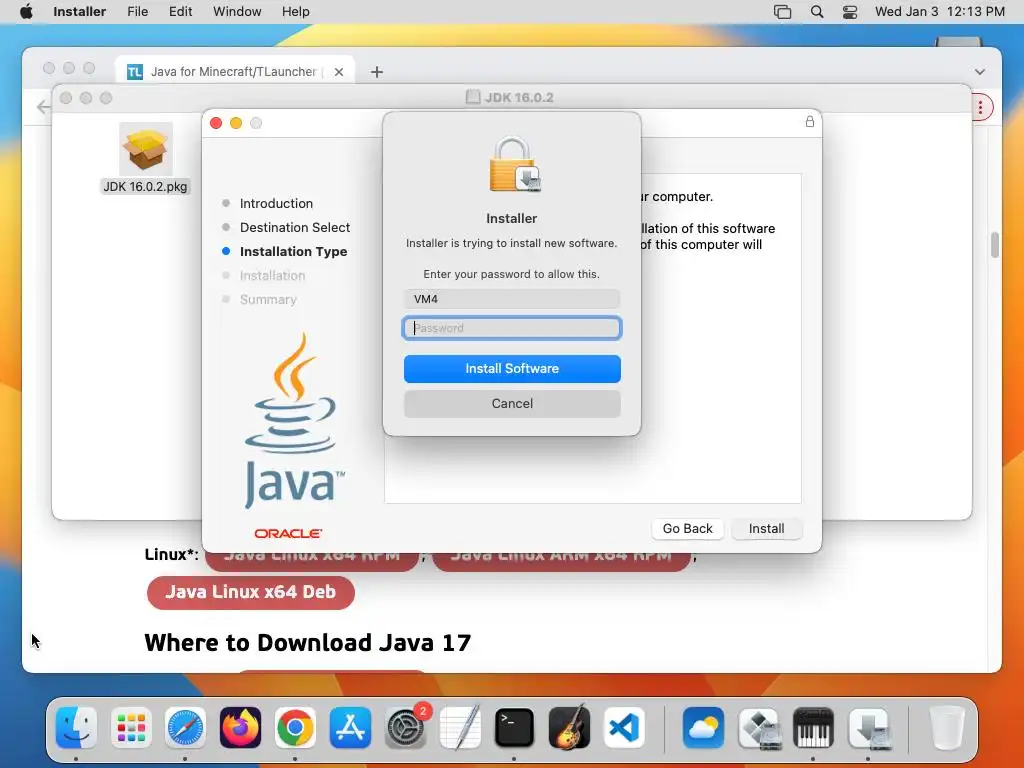The width and height of the screenshot is (1024, 768).
Task: Click the Stage Manager icon in the menu bar
Action: click(x=782, y=12)
